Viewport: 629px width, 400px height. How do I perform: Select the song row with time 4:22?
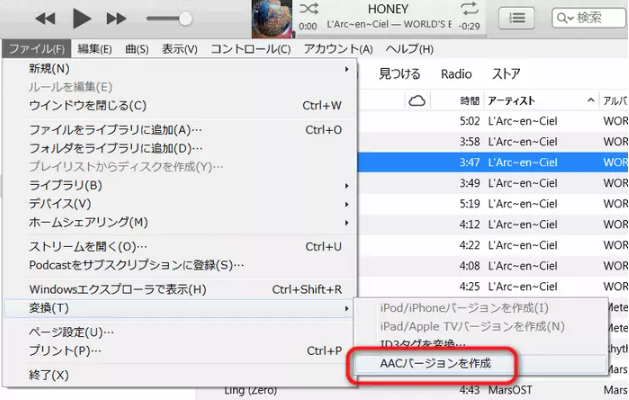493,245
